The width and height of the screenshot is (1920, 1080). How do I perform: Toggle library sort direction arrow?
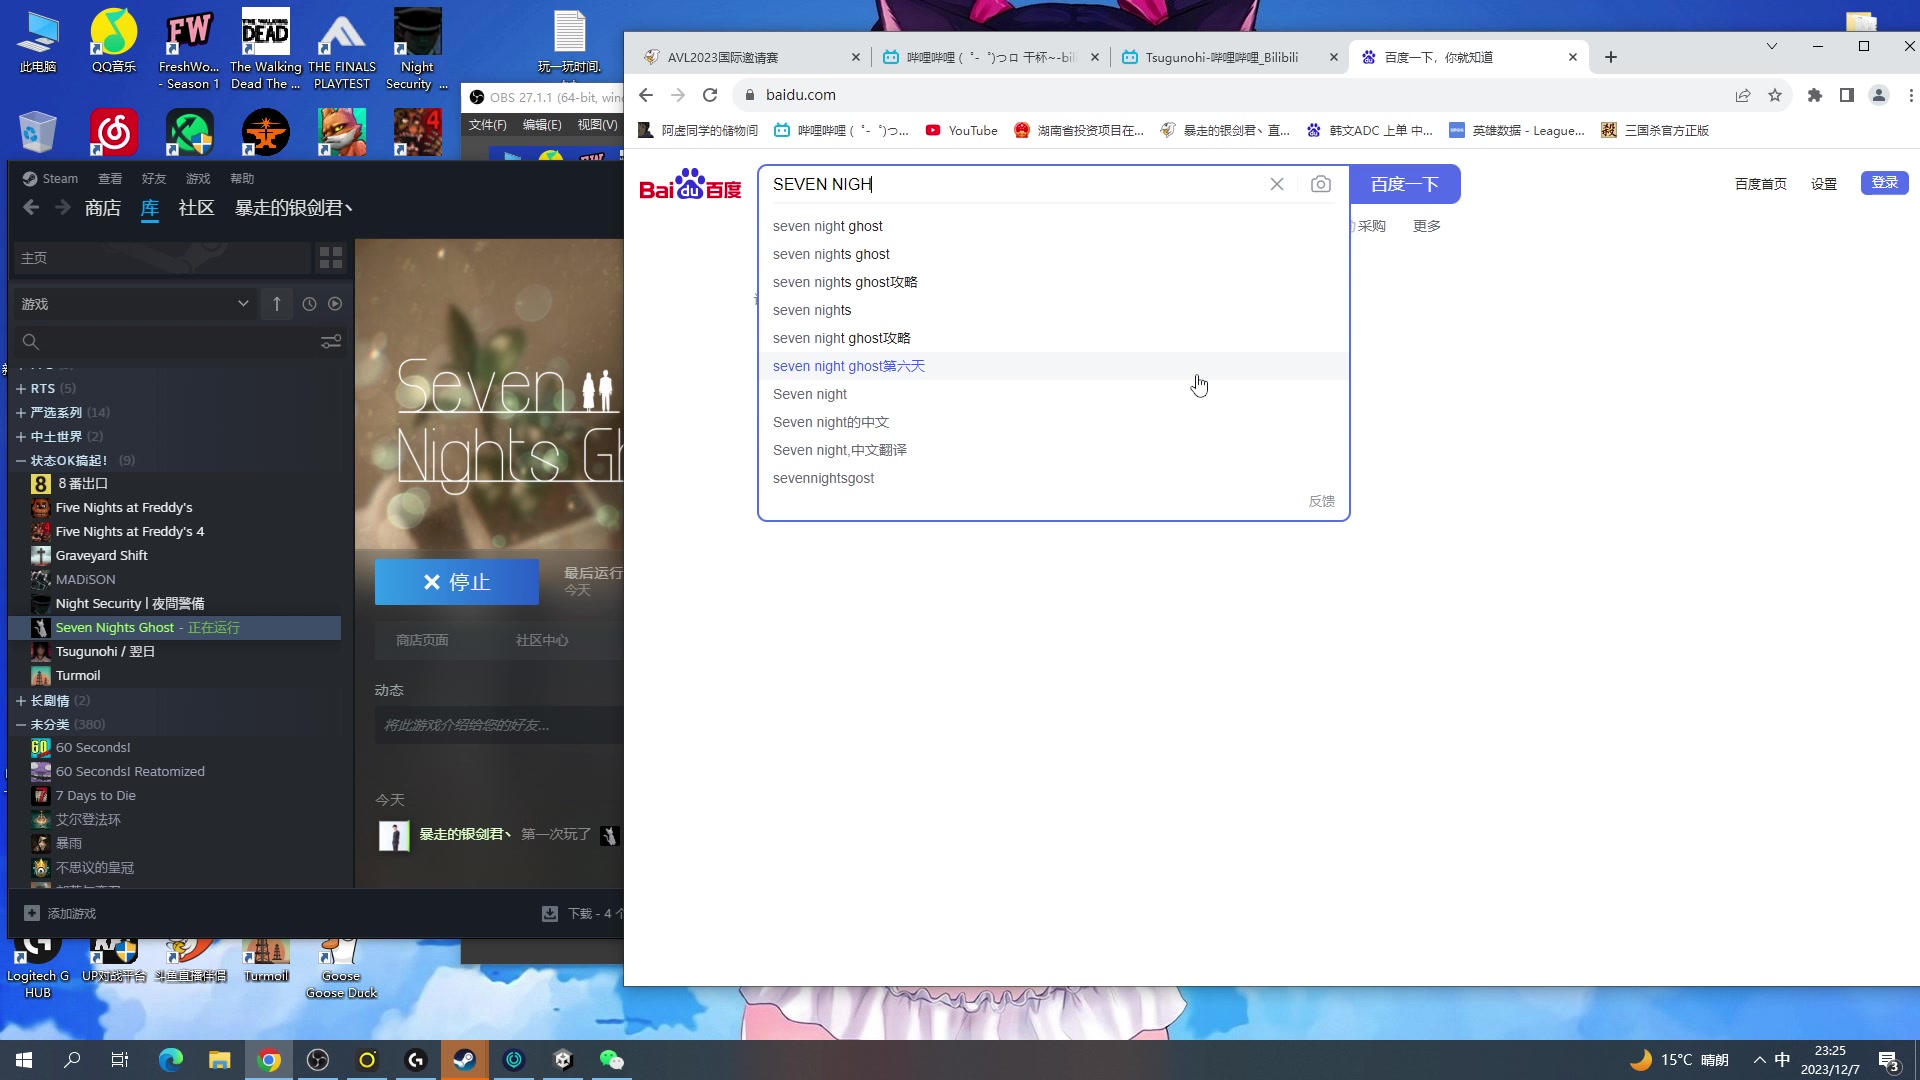coord(277,304)
